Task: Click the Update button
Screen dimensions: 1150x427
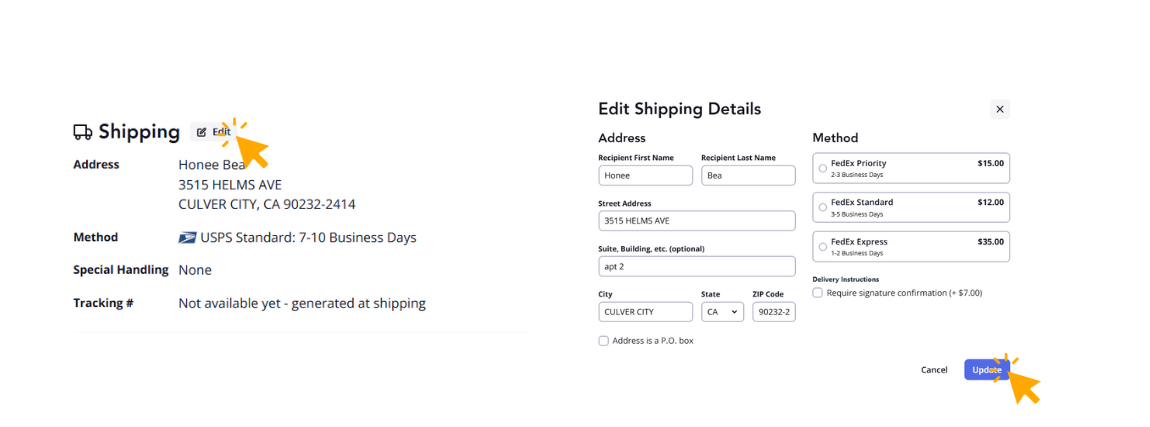Action: [986, 370]
